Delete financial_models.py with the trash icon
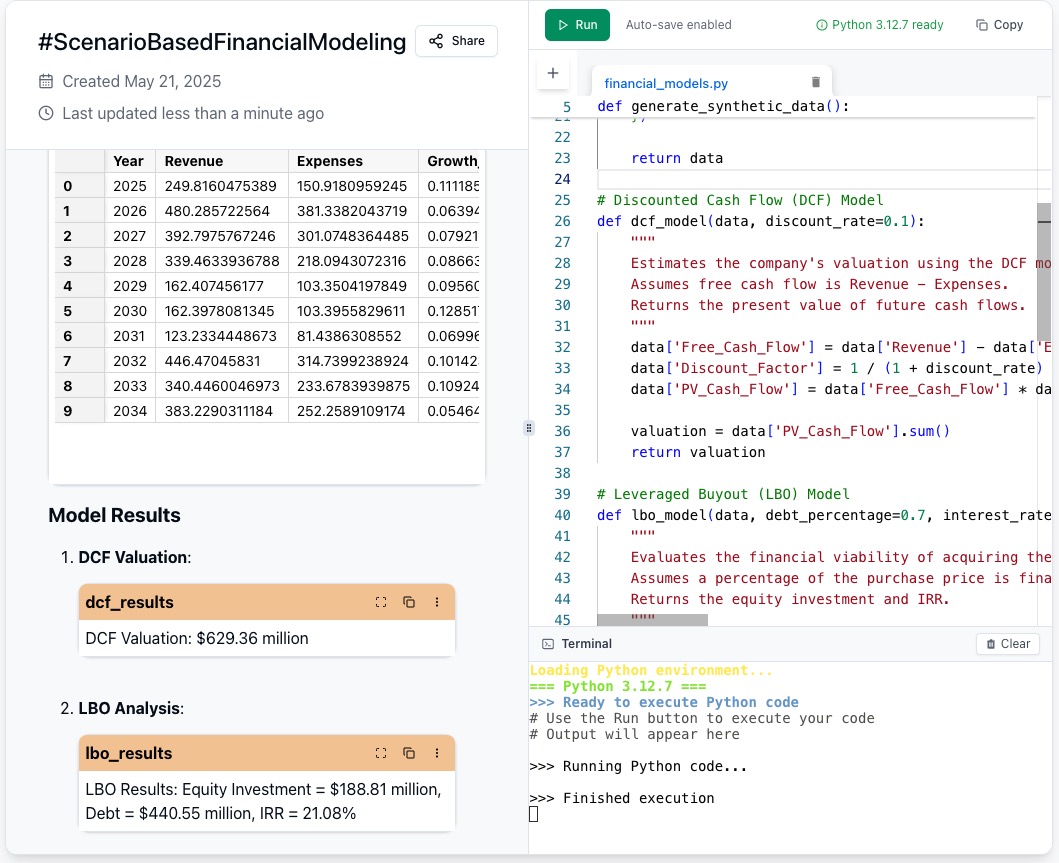 (x=815, y=82)
